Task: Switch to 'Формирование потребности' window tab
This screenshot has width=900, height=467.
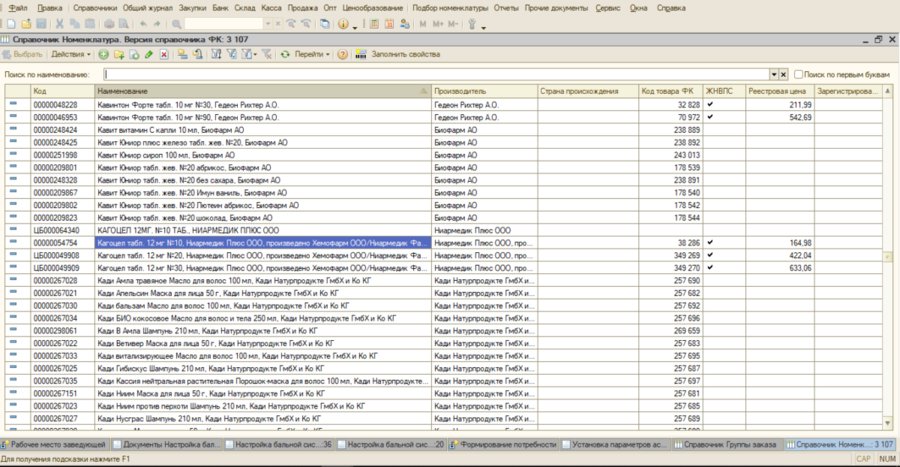Action: [x=503, y=445]
